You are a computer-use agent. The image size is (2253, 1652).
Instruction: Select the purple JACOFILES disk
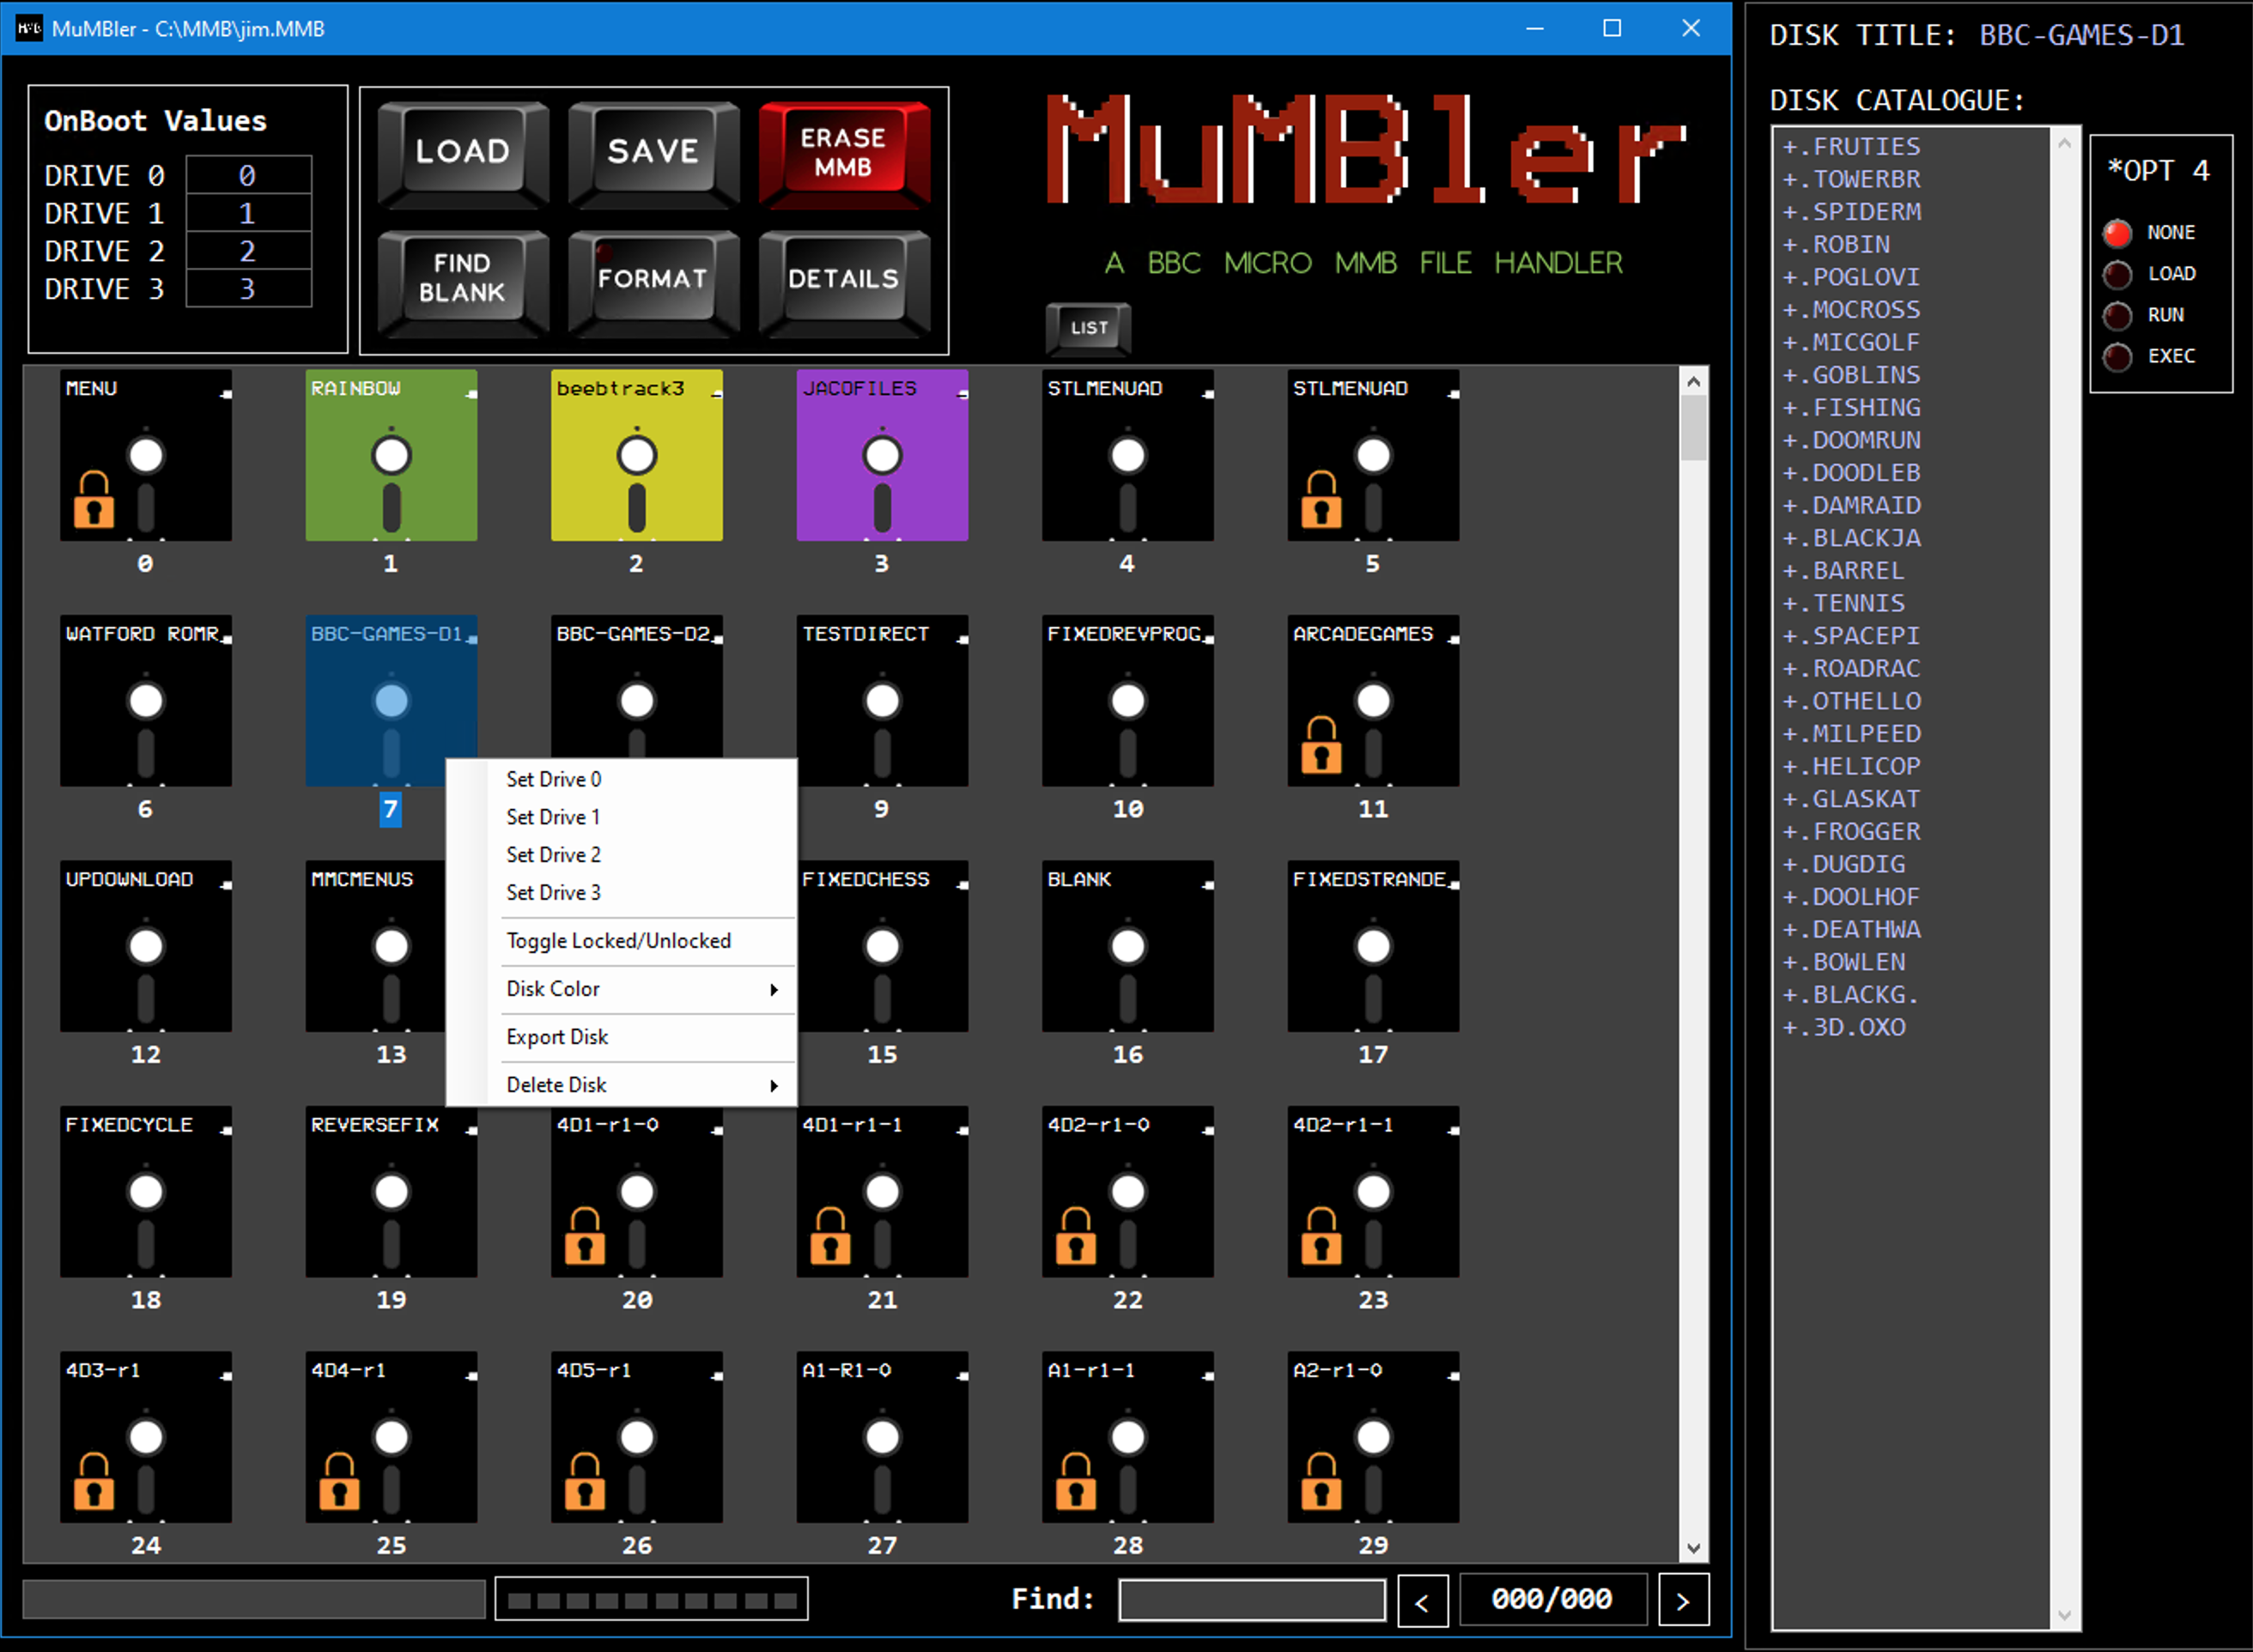coord(882,455)
